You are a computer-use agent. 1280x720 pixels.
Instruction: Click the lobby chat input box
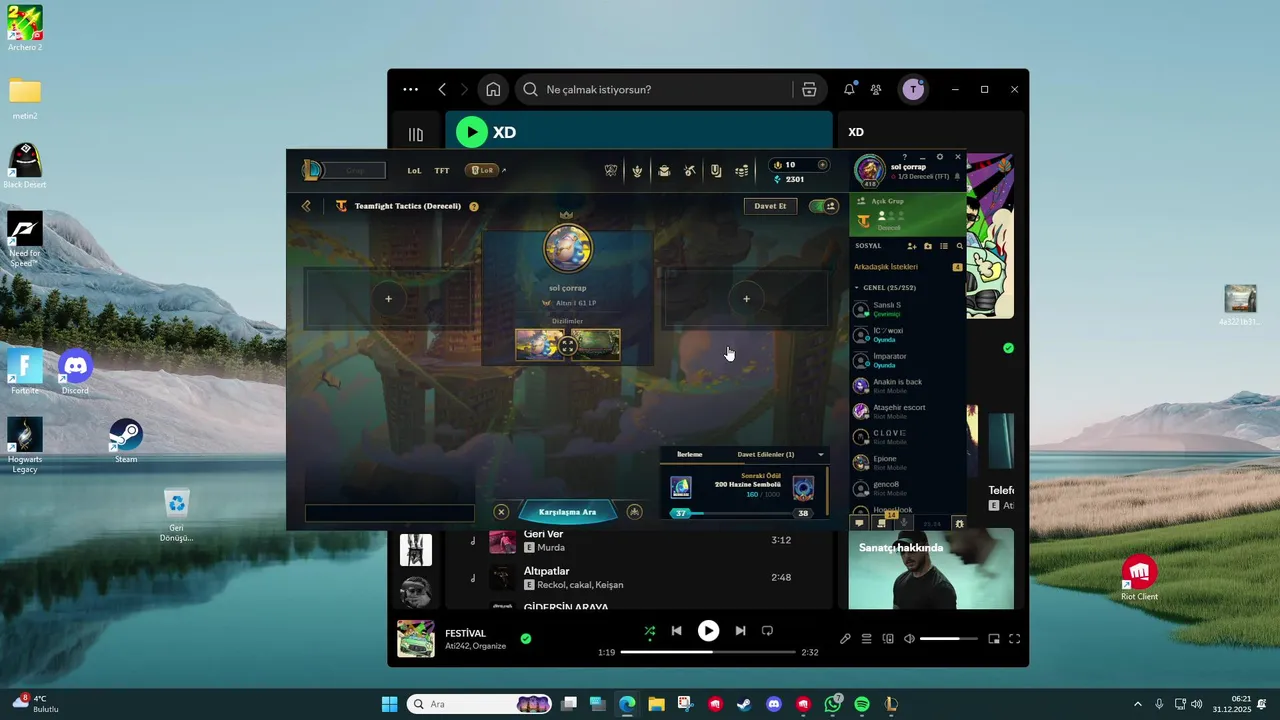[390, 513]
